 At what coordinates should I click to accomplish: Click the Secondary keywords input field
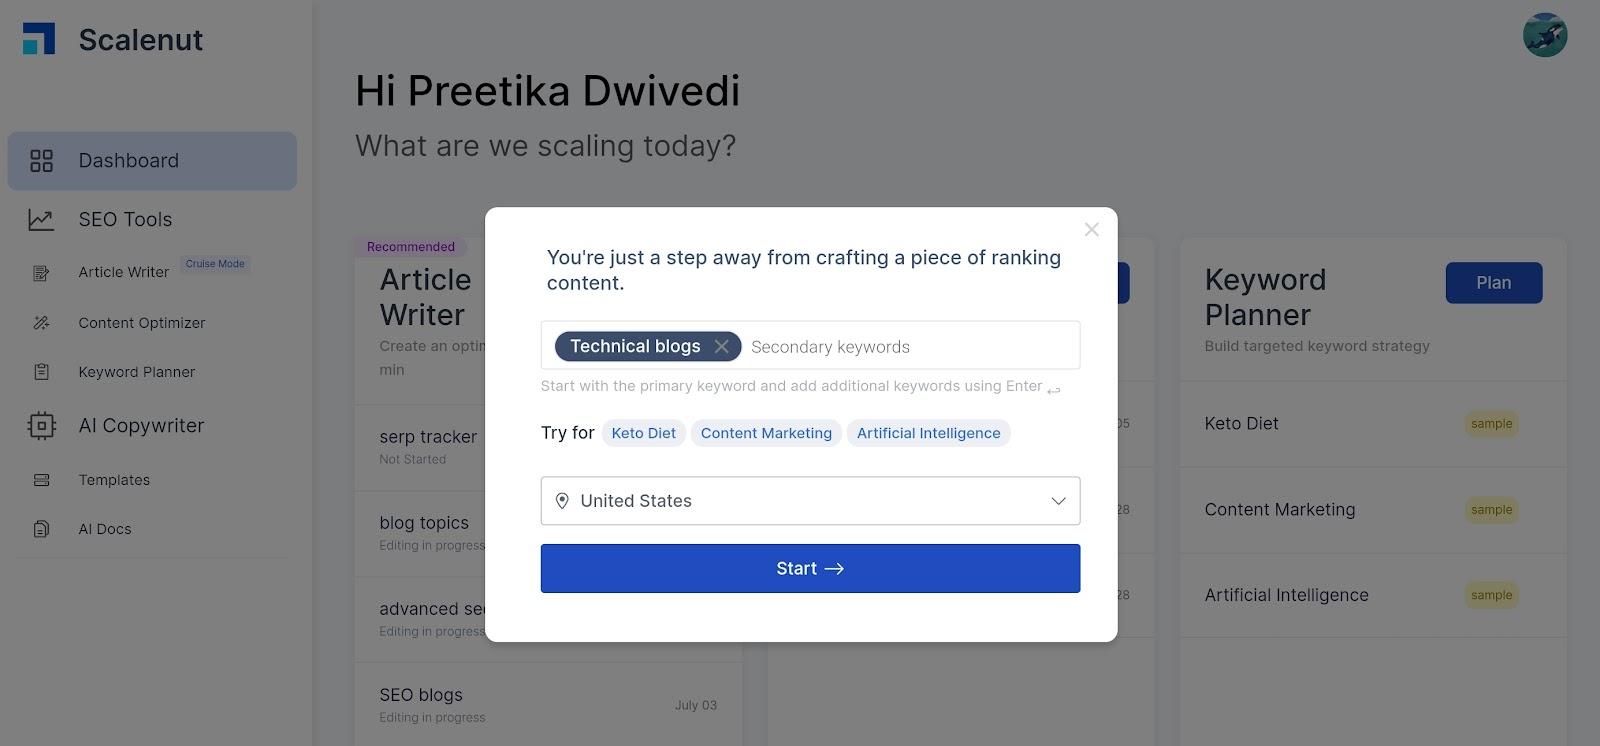click(908, 347)
